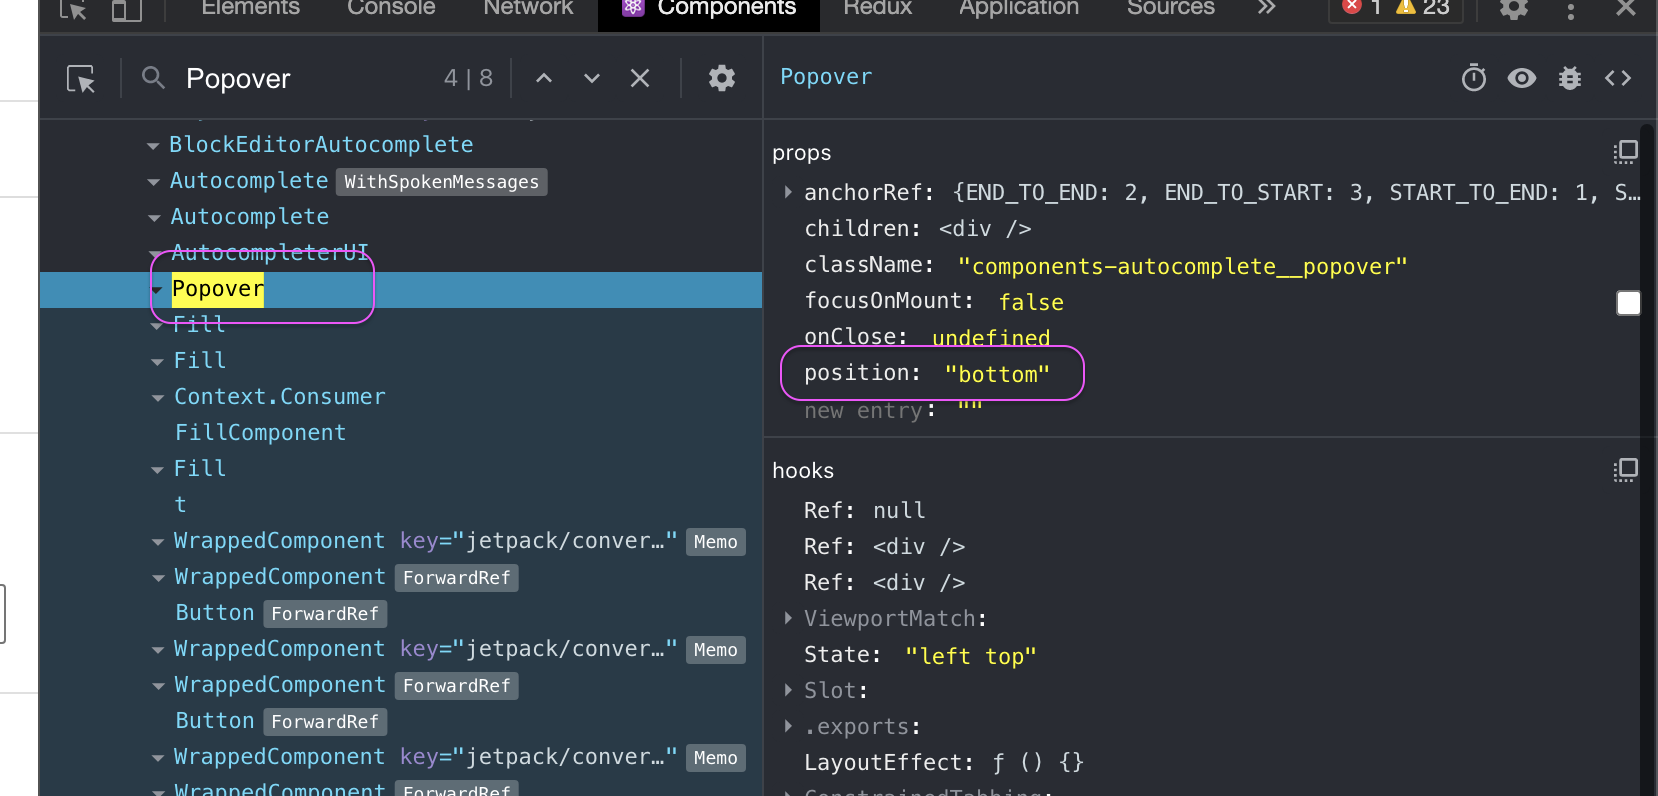
Task: Click the right pane vertical scrollbar
Action: click(x=1649, y=460)
